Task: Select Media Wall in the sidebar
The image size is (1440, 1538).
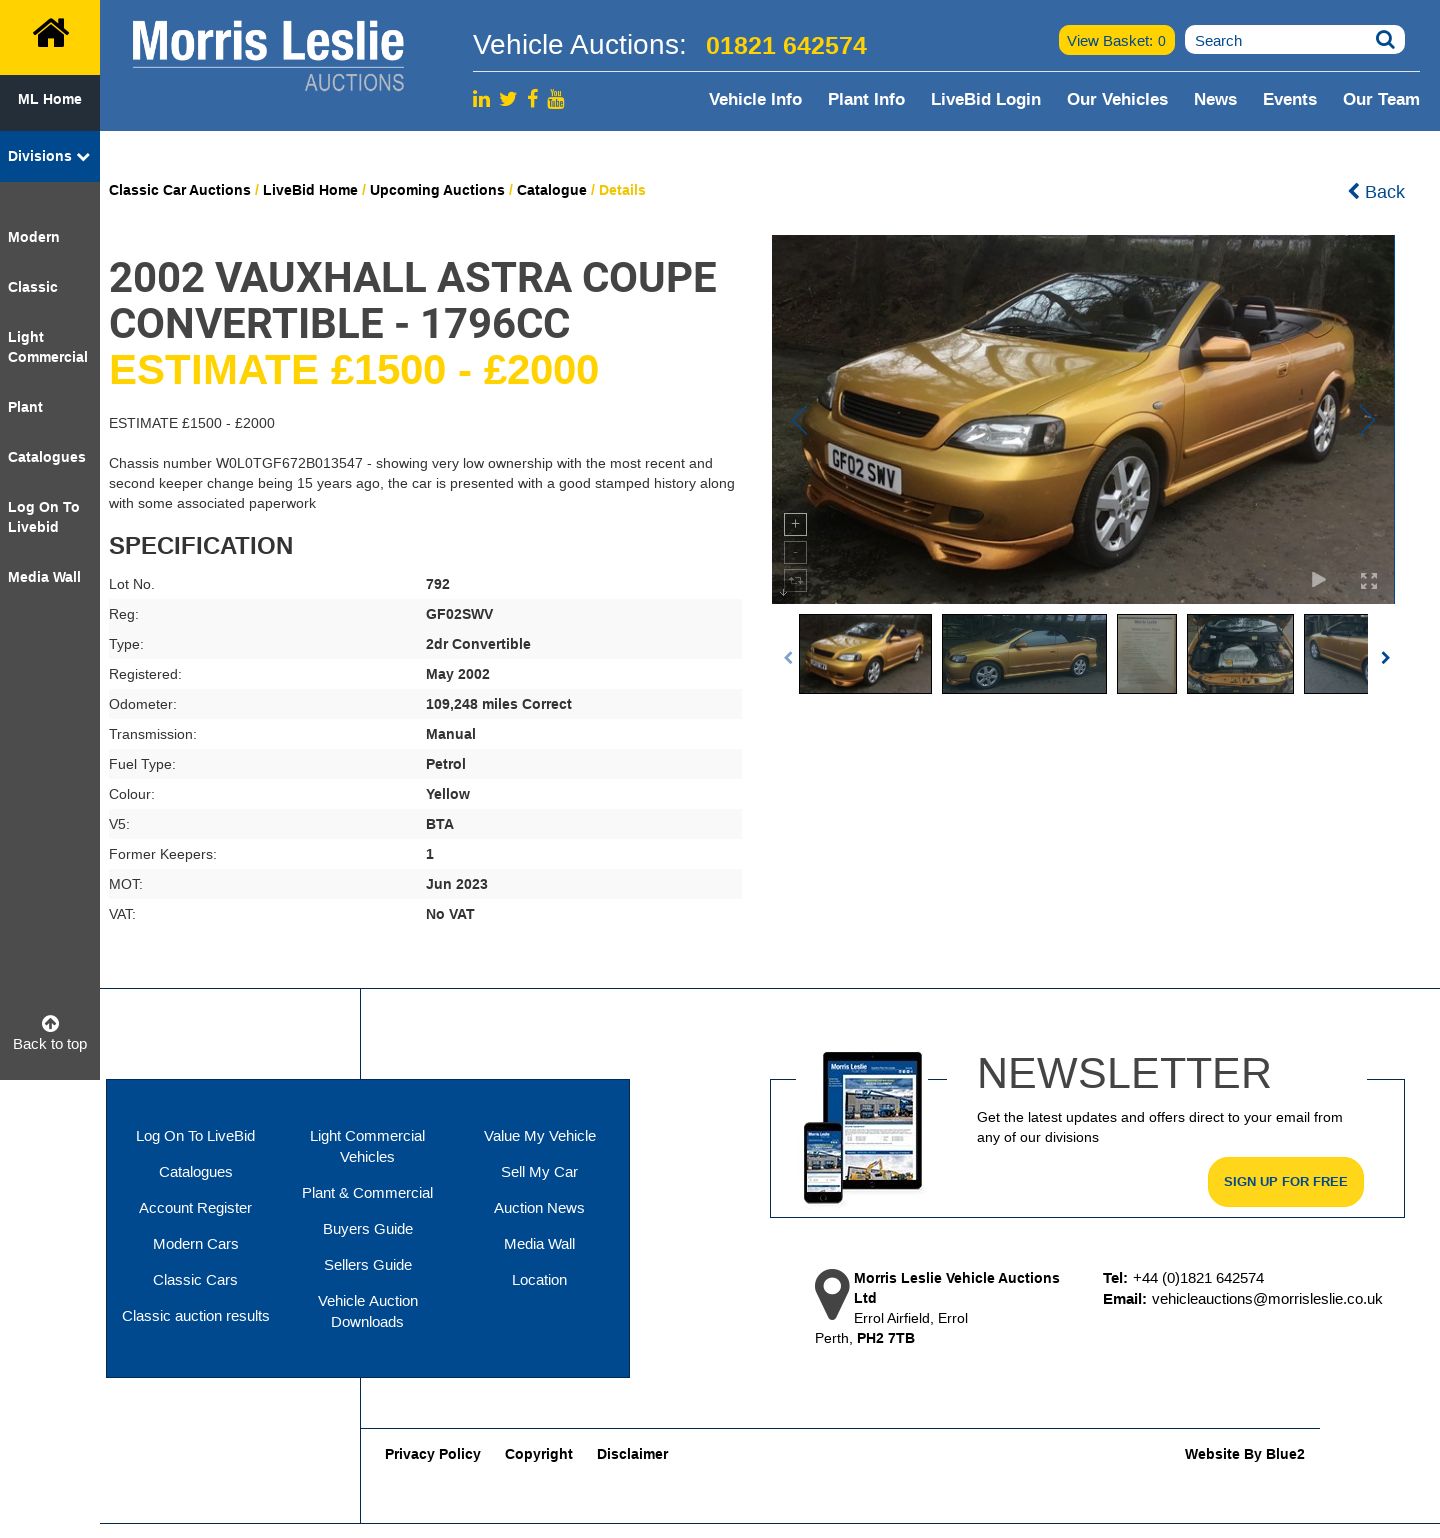Action: tap(44, 577)
